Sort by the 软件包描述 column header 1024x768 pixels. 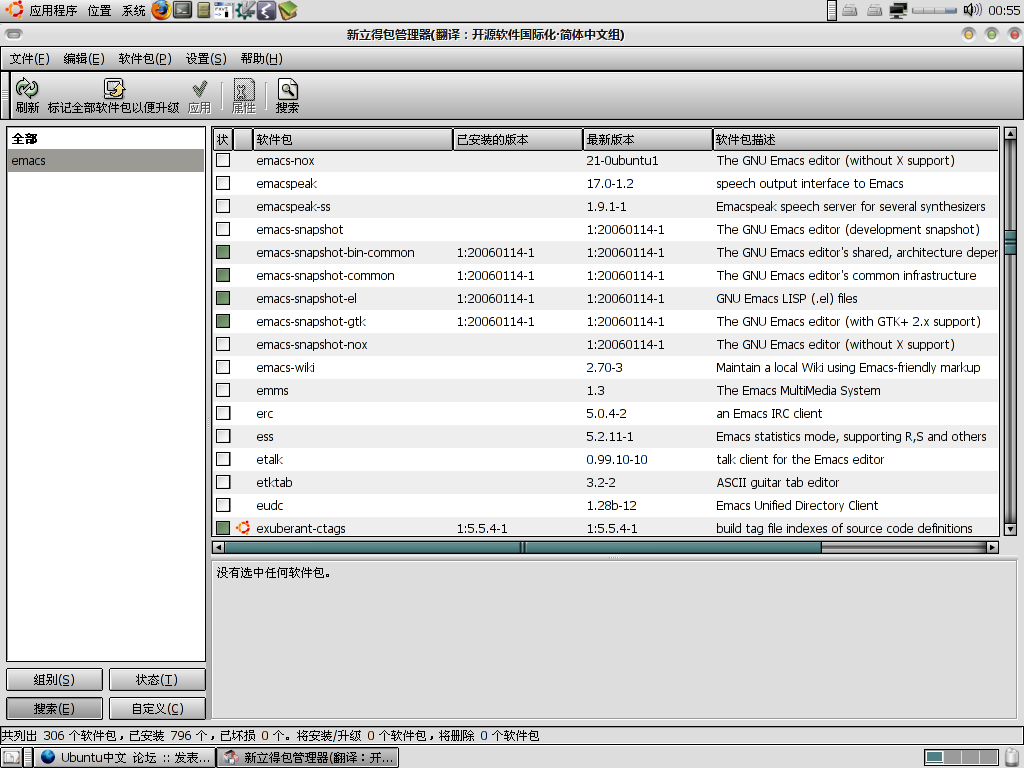(856, 139)
